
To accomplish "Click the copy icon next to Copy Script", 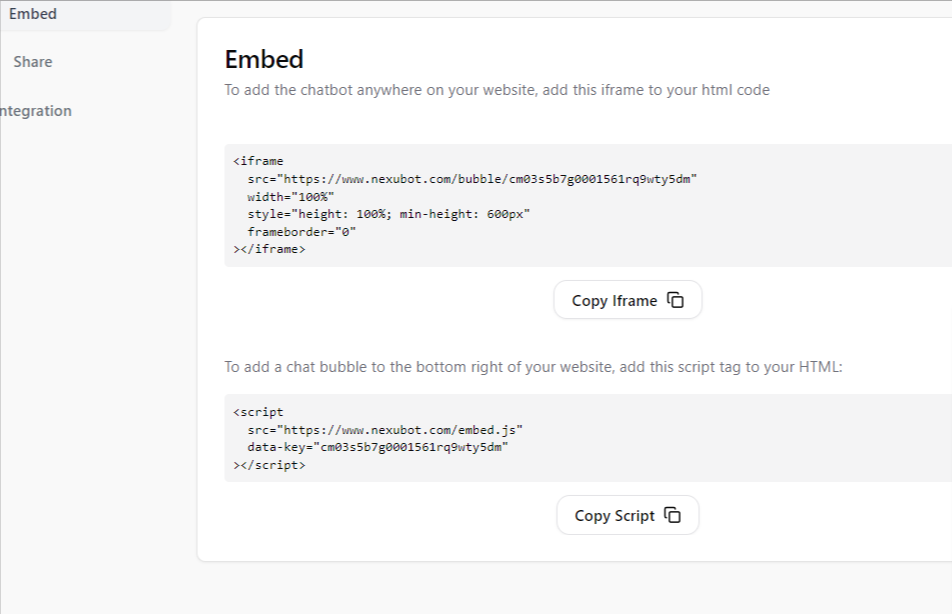I will pyautogui.click(x=673, y=515).
